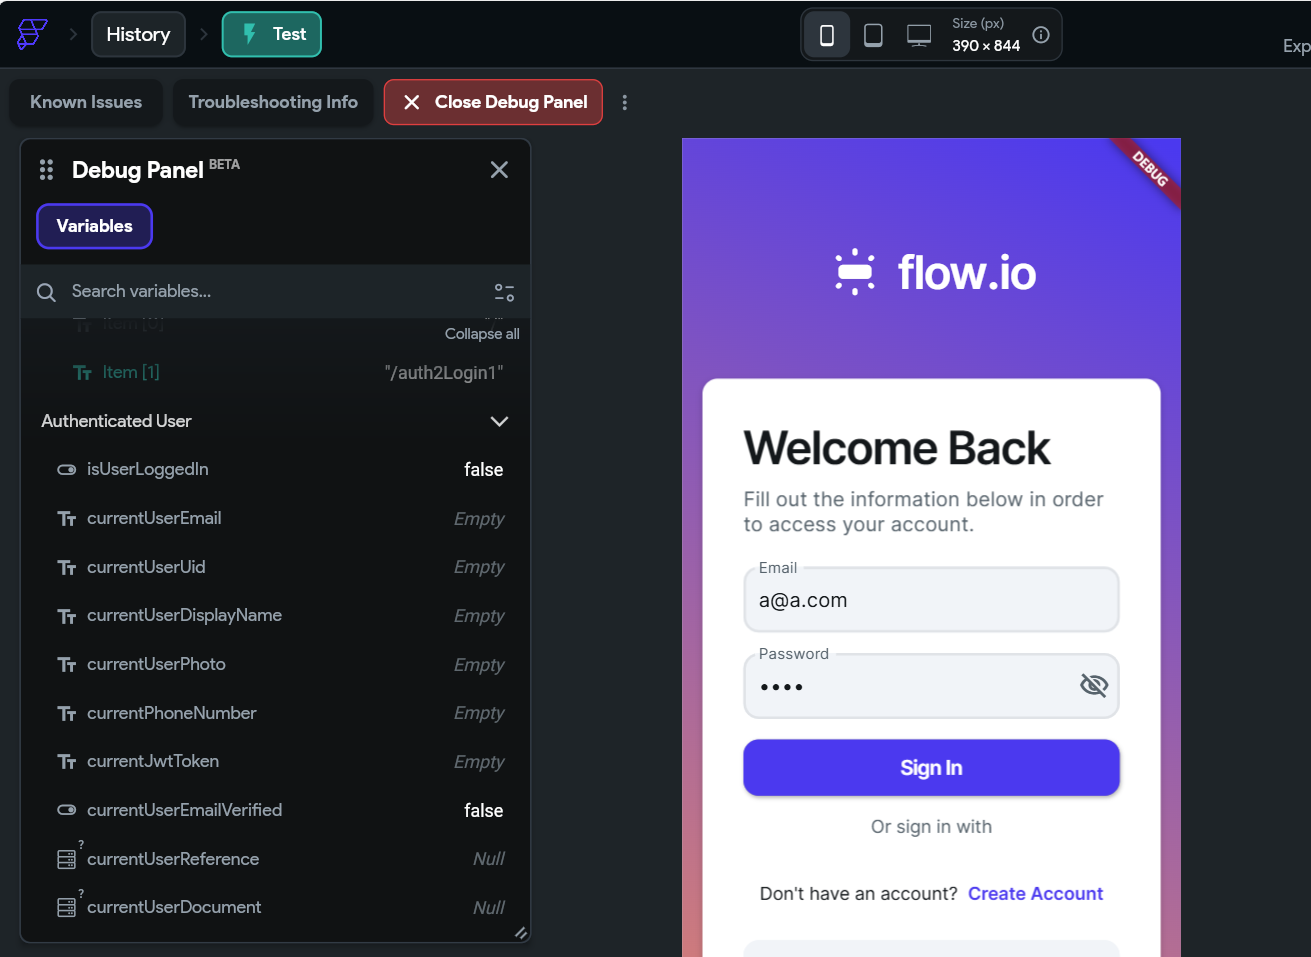Screen dimensions: 1311x957
Task: Click the Debug Panel title
Action: point(138,170)
